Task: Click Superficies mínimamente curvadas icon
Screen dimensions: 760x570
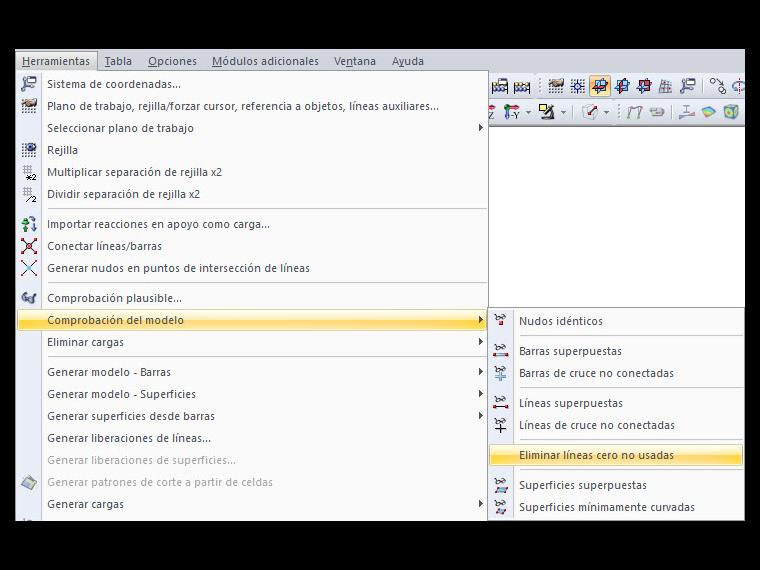Action: 501,507
